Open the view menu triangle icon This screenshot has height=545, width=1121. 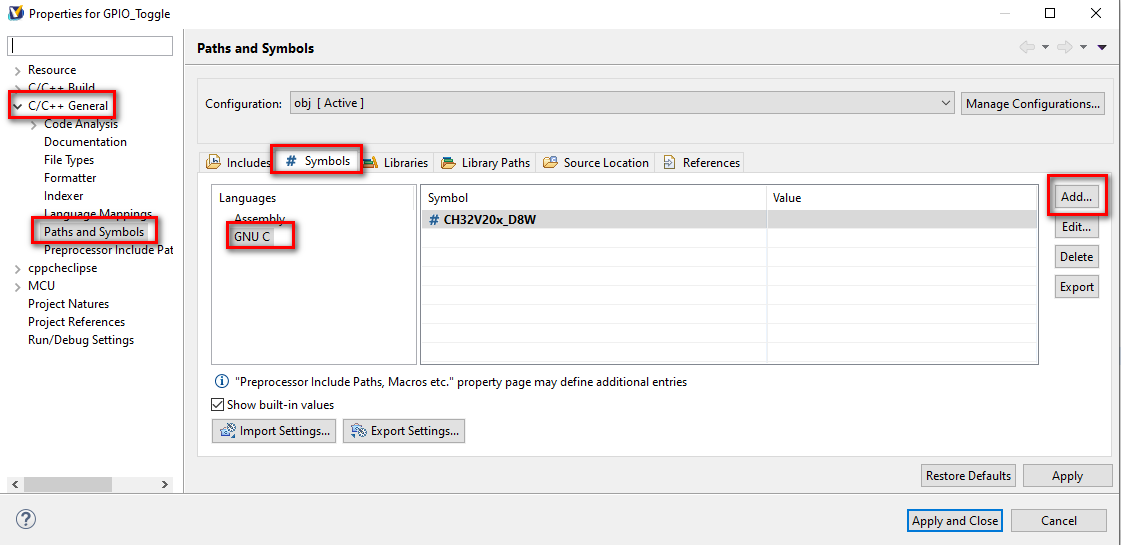(x=1102, y=47)
